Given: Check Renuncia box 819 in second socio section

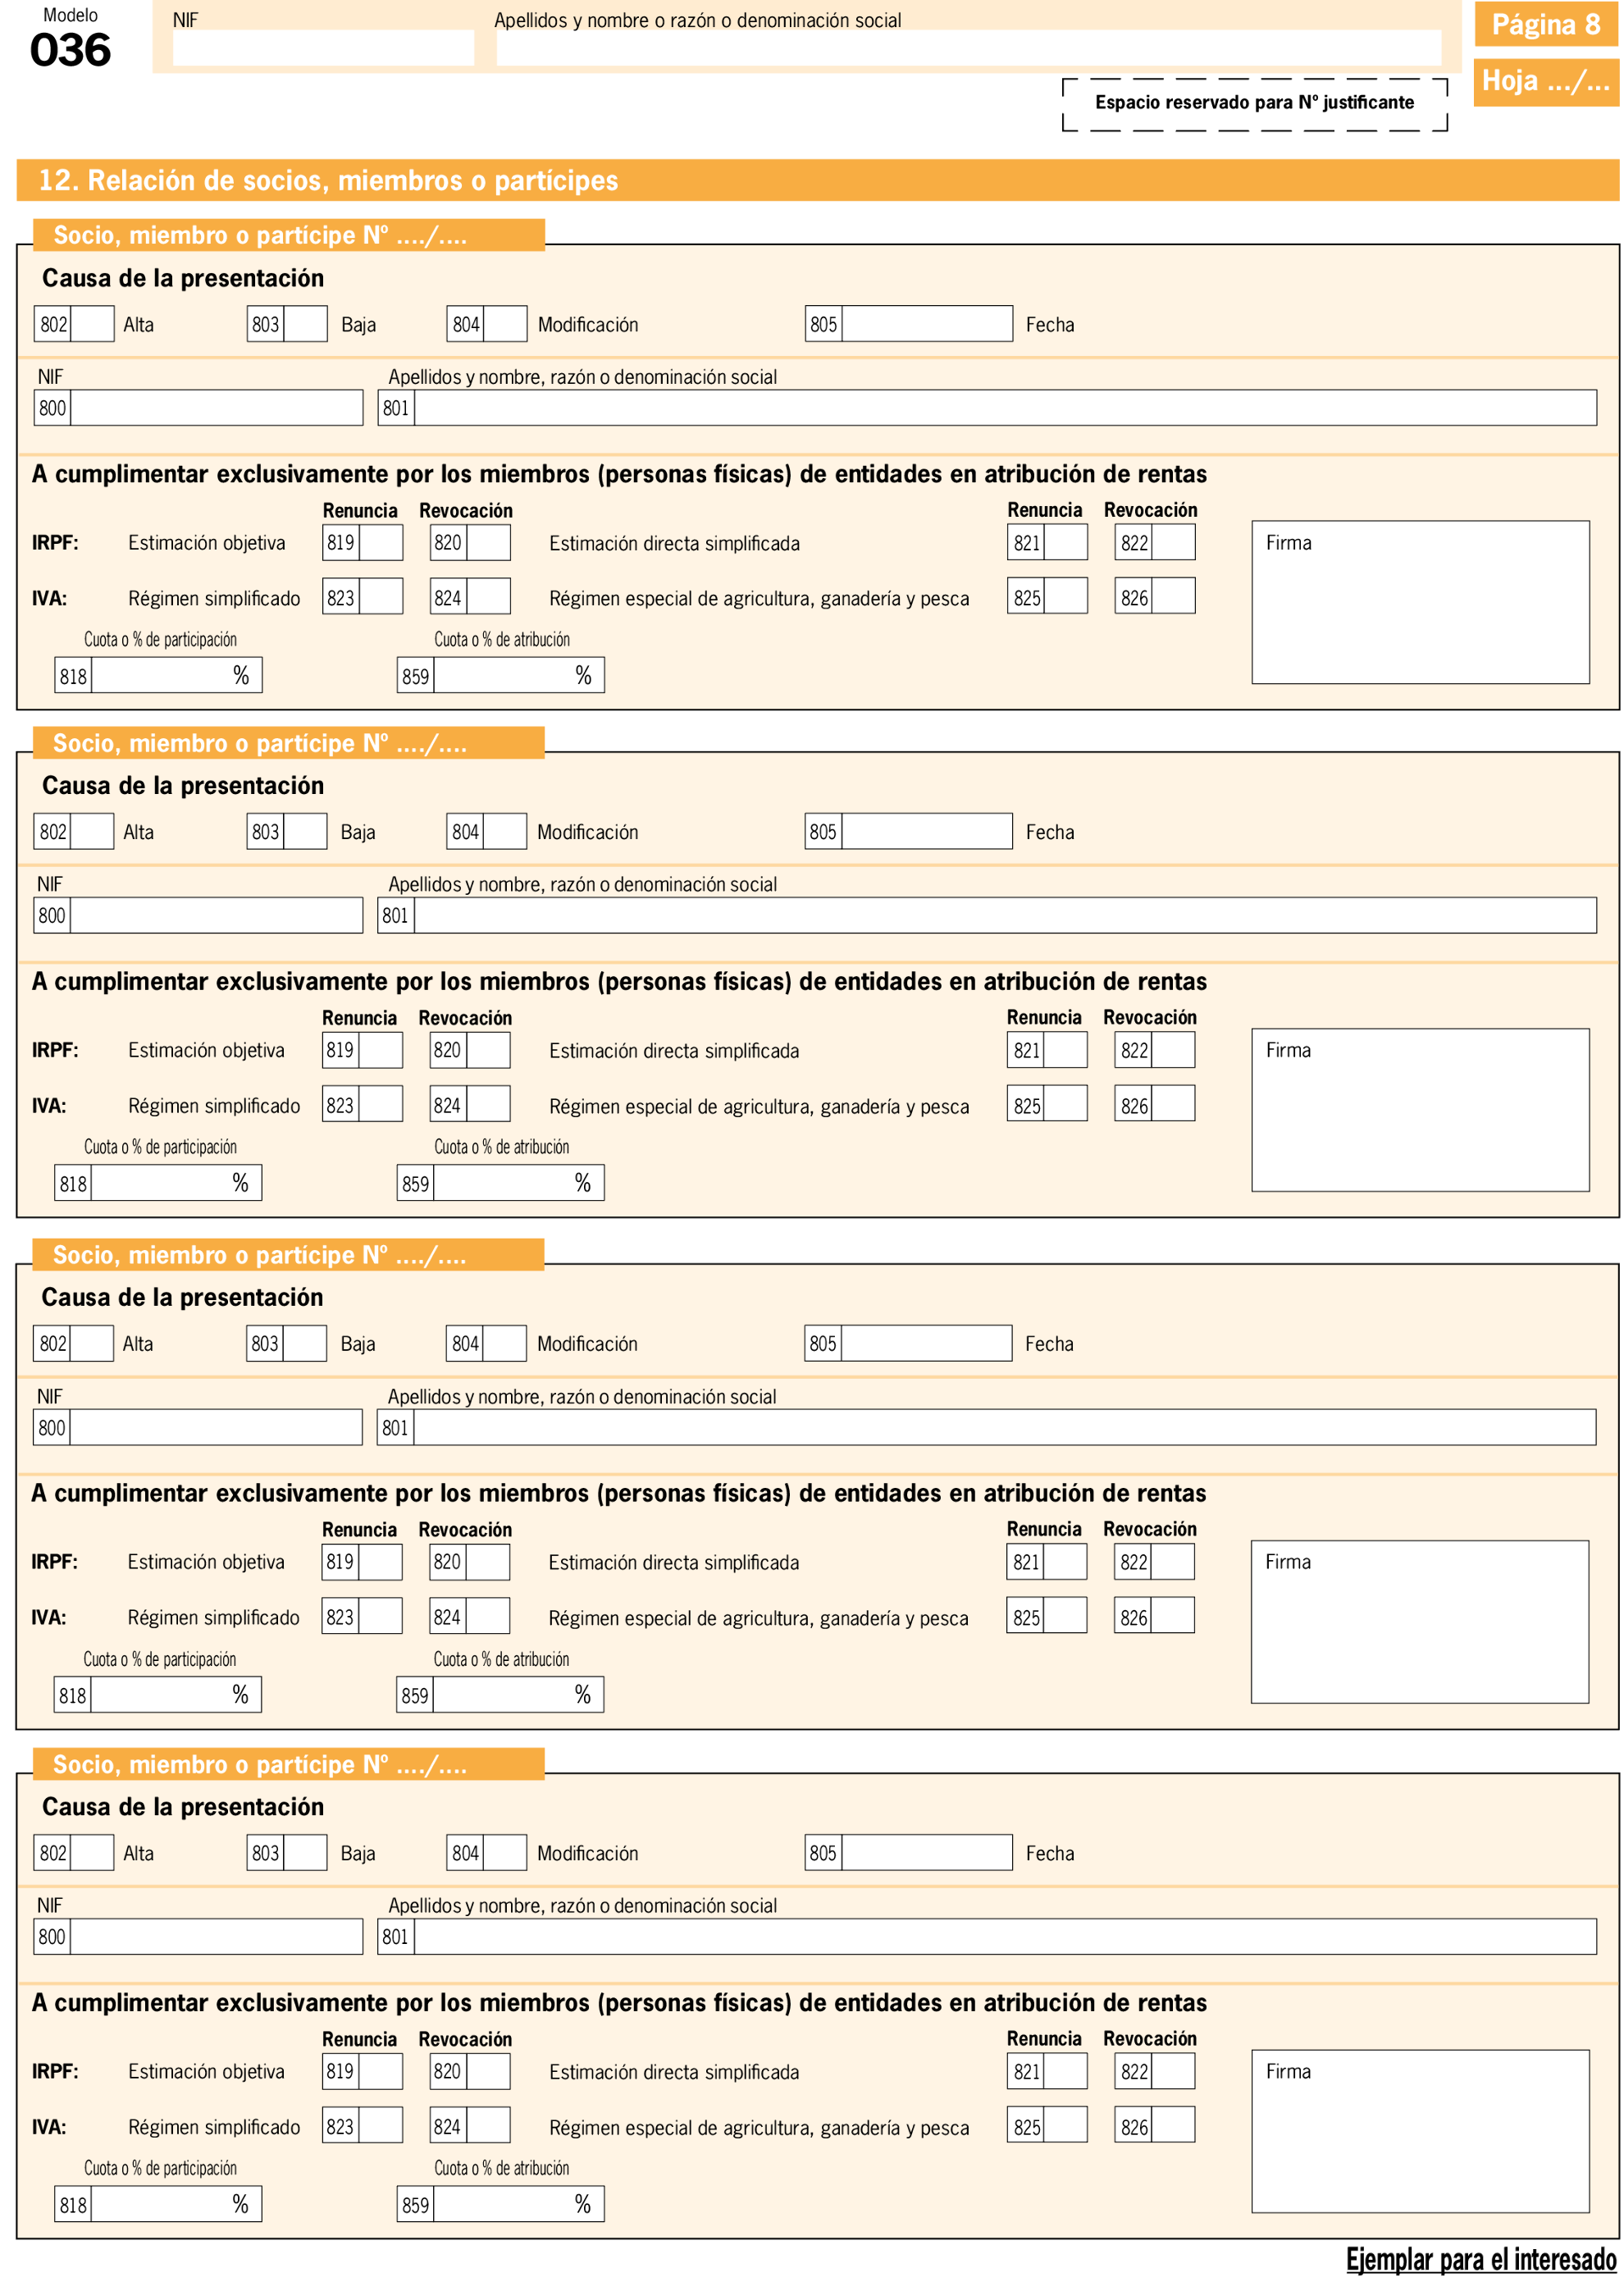Looking at the screenshot, I should pyautogui.click(x=381, y=1051).
